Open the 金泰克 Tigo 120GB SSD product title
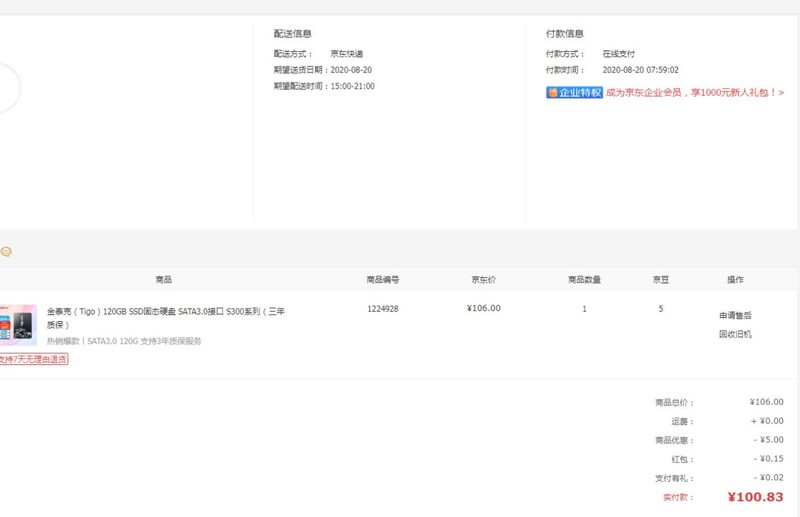This screenshot has height=517, width=800. click(x=166, y=317)
